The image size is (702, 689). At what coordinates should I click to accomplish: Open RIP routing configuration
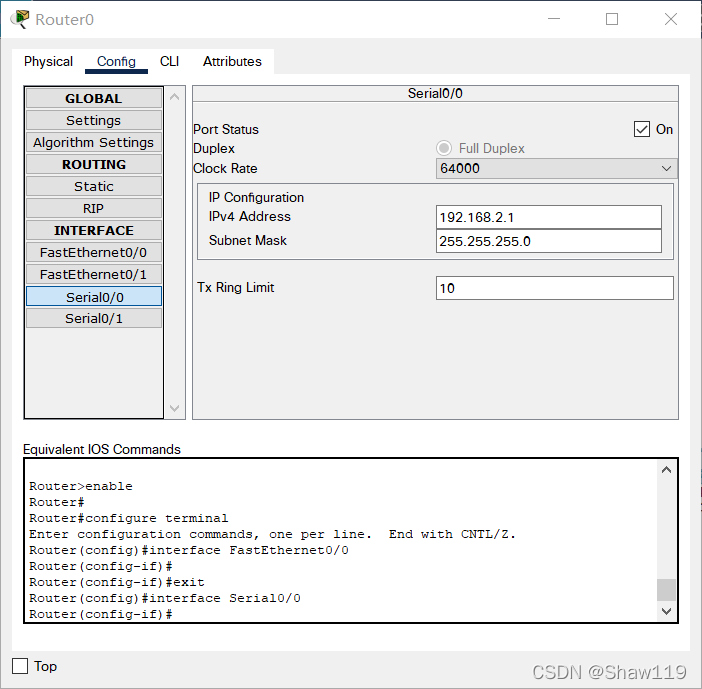93,208
